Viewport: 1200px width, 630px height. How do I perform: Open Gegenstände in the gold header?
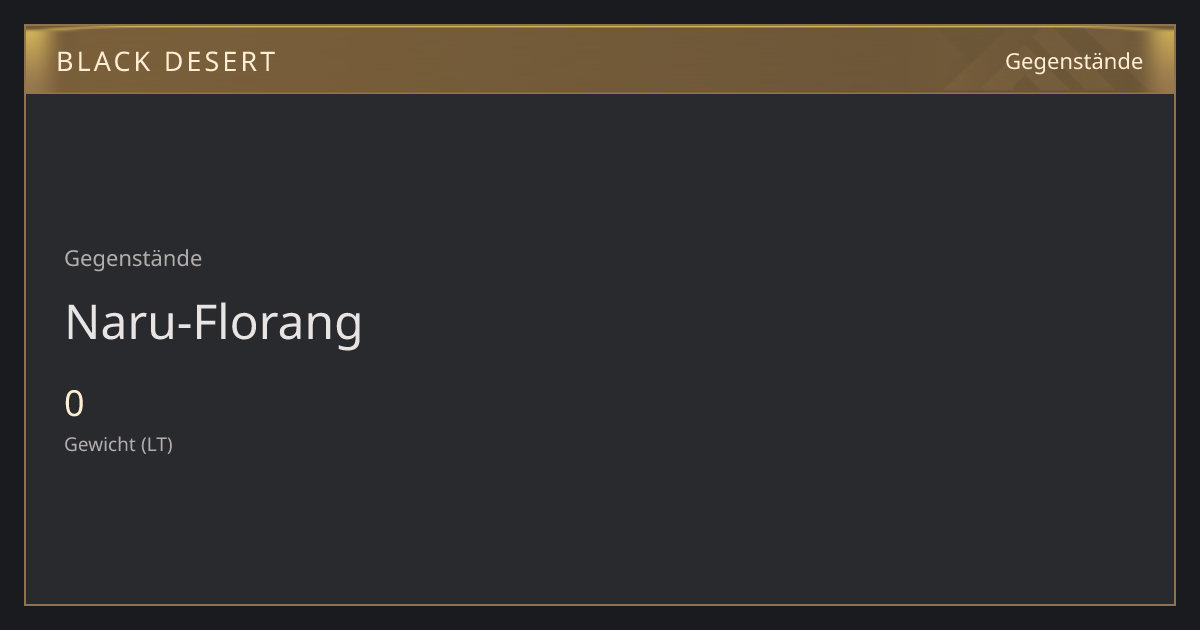[x=1073, y=62]
